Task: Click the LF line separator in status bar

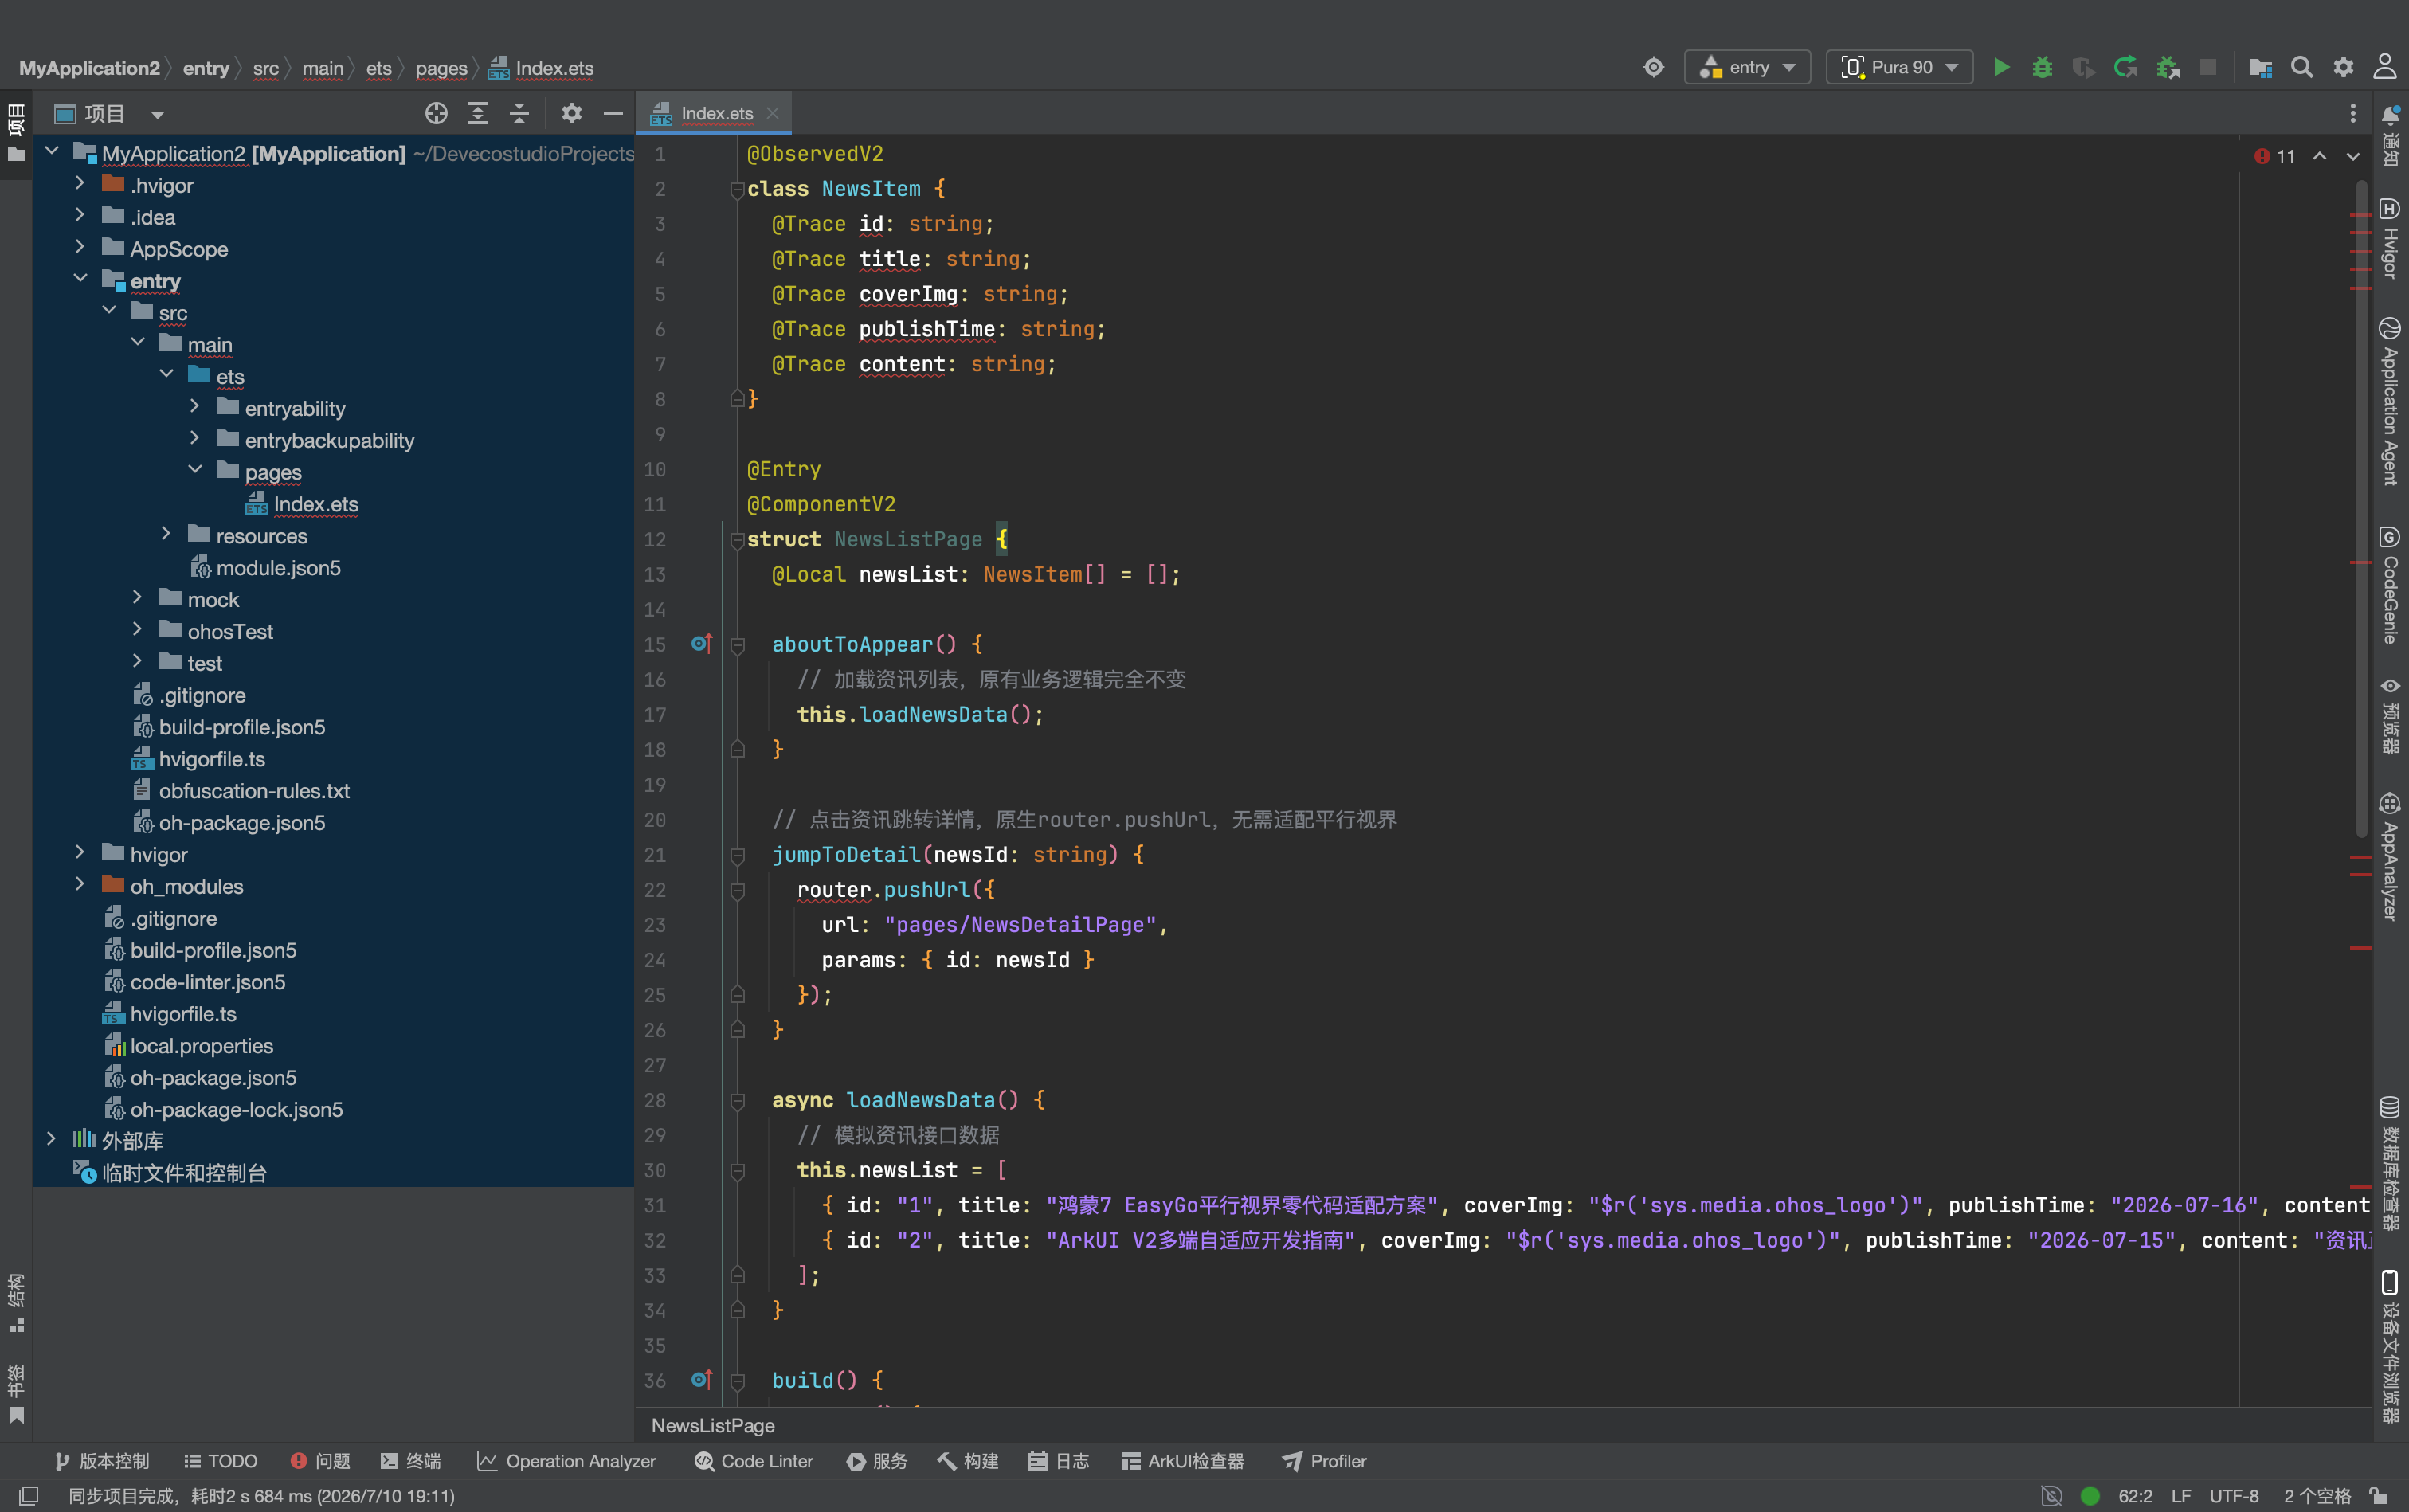Action: pyautogui.click(x=2181, y=1496)
